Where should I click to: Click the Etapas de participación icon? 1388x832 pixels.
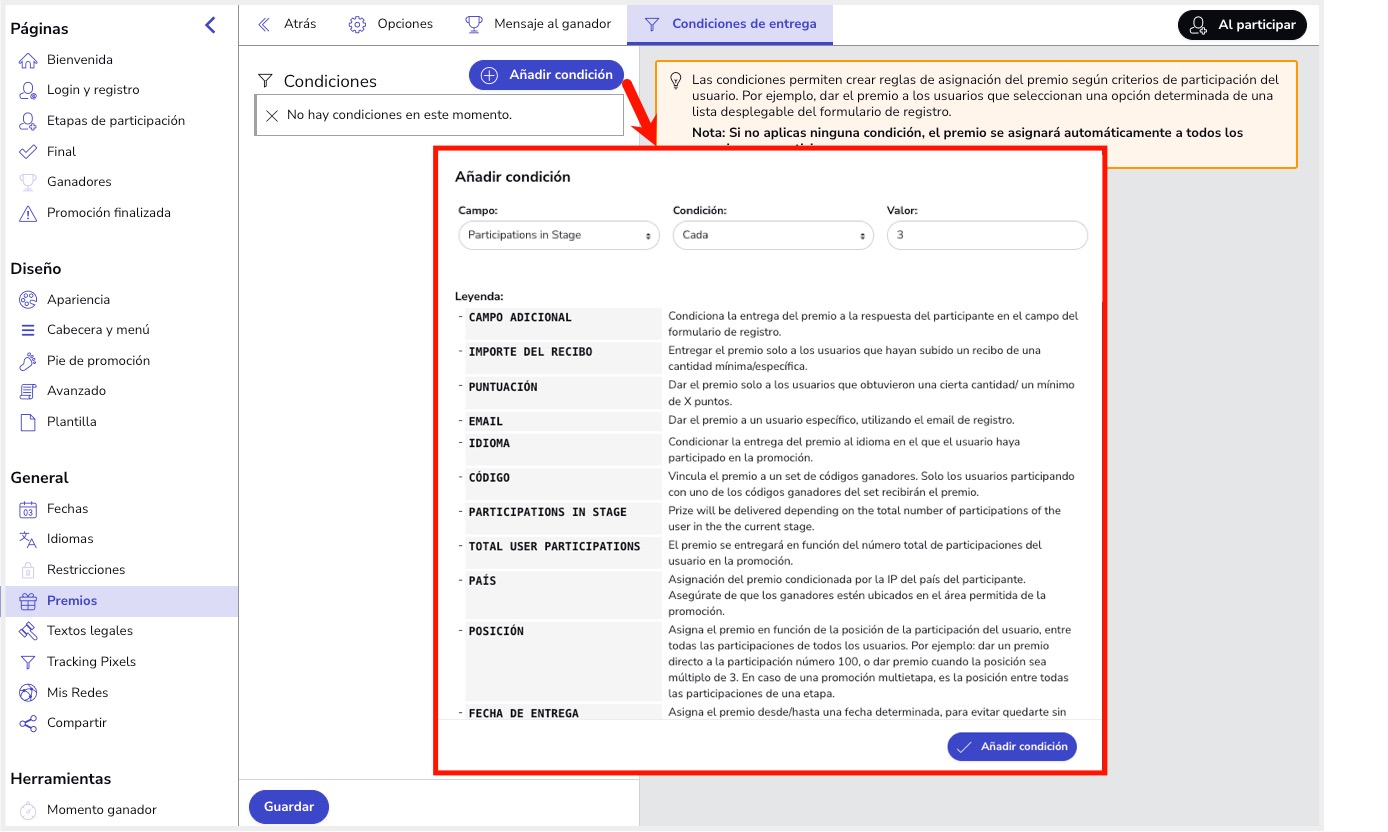[28, 121]
